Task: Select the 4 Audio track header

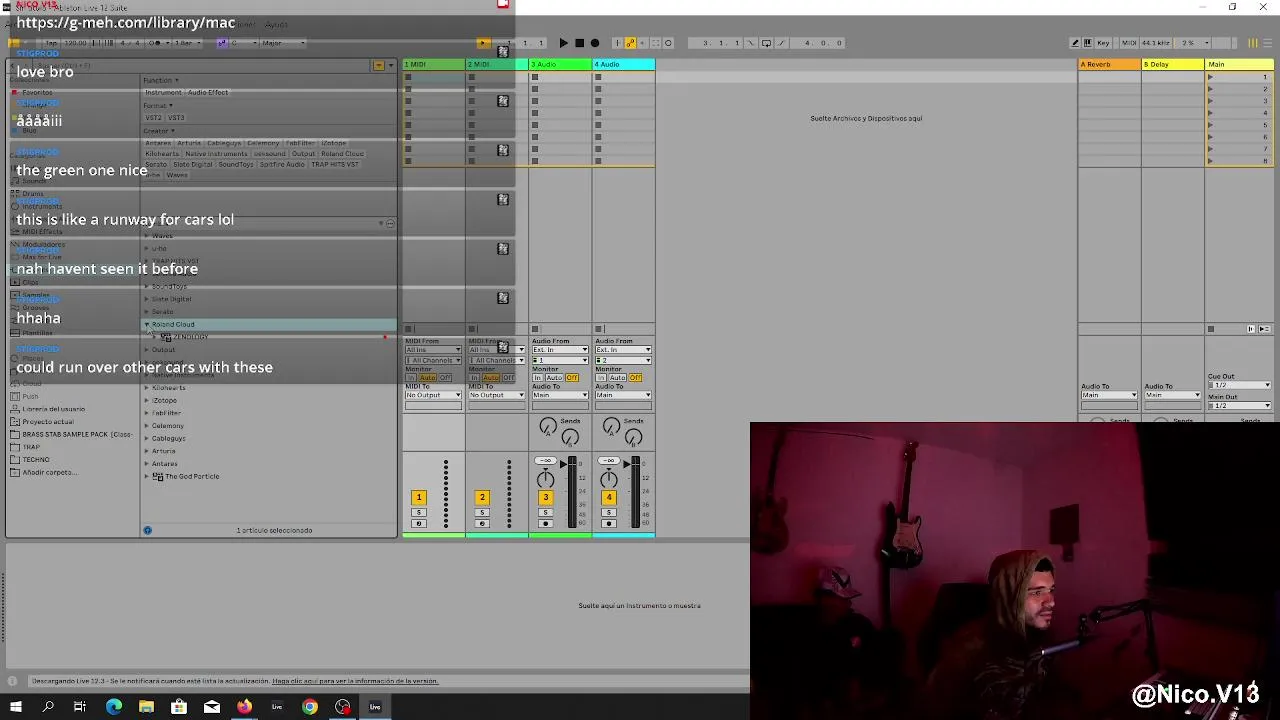Action: 624,64
